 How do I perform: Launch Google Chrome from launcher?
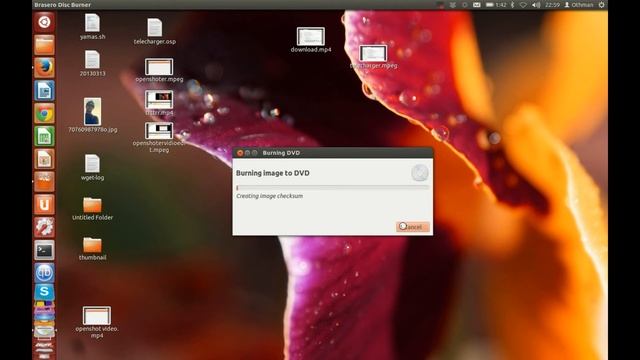[x=44, y=113]
